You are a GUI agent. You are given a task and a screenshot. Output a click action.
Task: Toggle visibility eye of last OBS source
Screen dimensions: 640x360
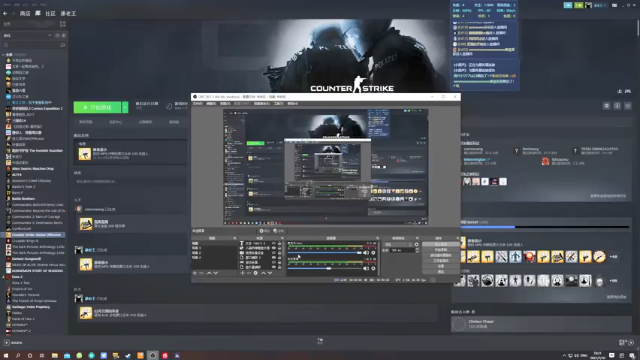[274, 267]
